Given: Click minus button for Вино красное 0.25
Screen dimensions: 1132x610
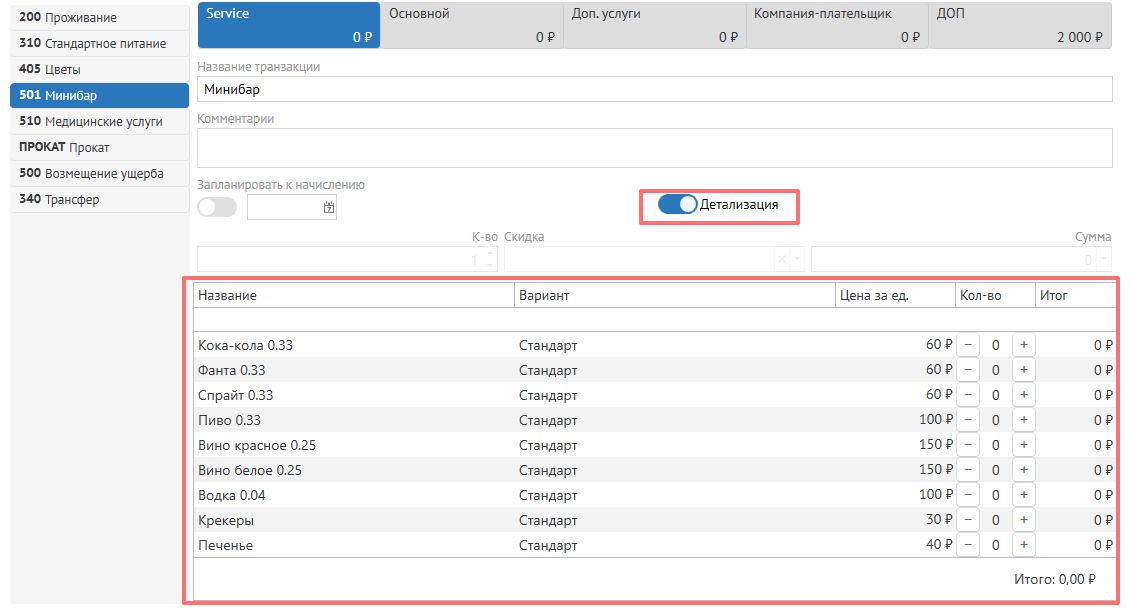Looking at the screenshot, I should point(968,445).
